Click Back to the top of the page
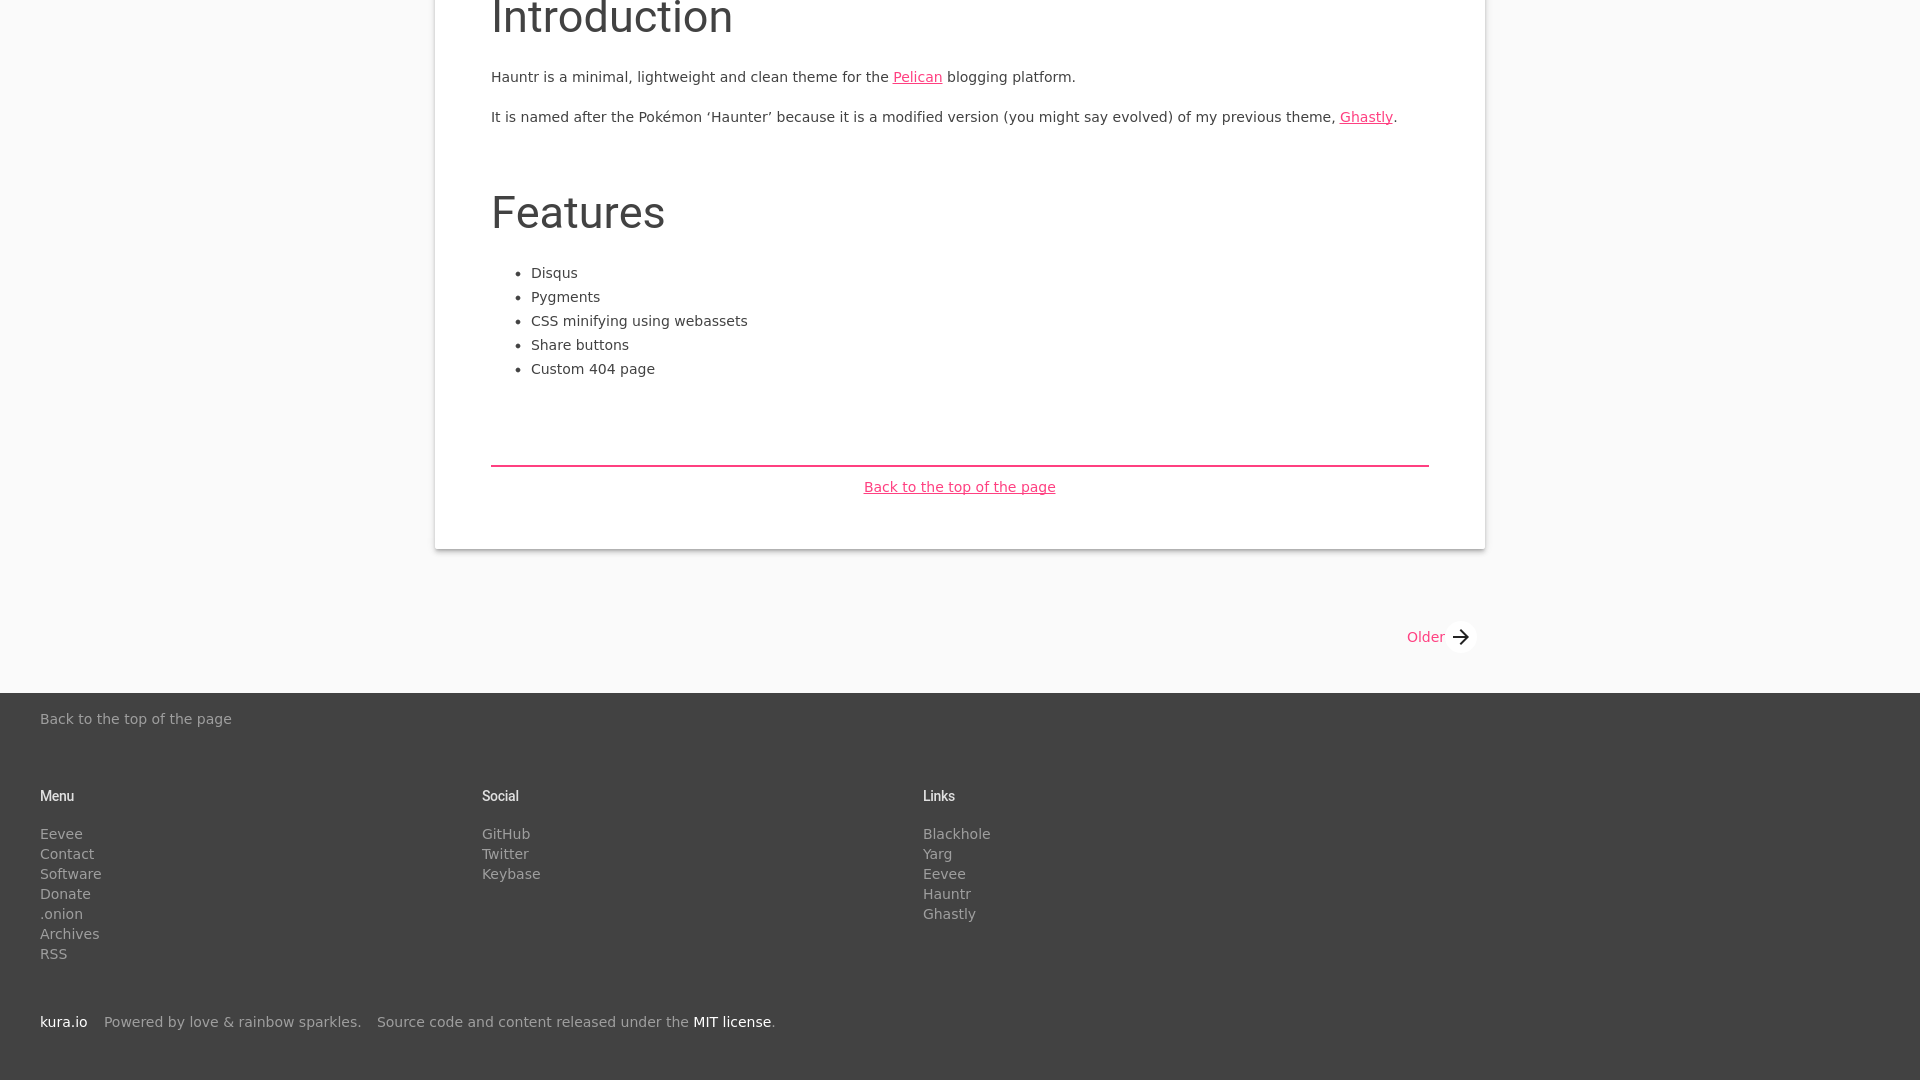 click(x=960, y=485)
